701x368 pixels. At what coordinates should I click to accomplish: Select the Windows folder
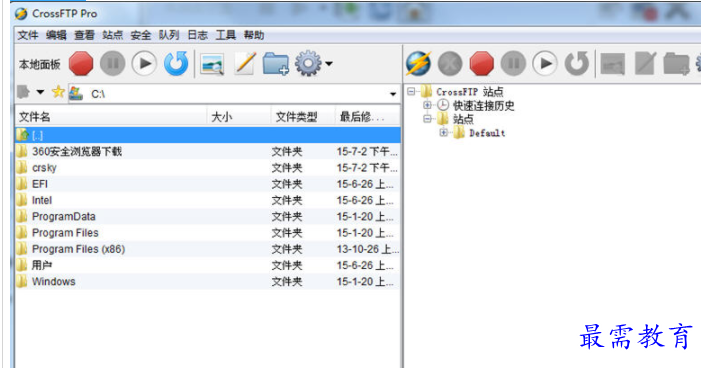coord(208,281)
